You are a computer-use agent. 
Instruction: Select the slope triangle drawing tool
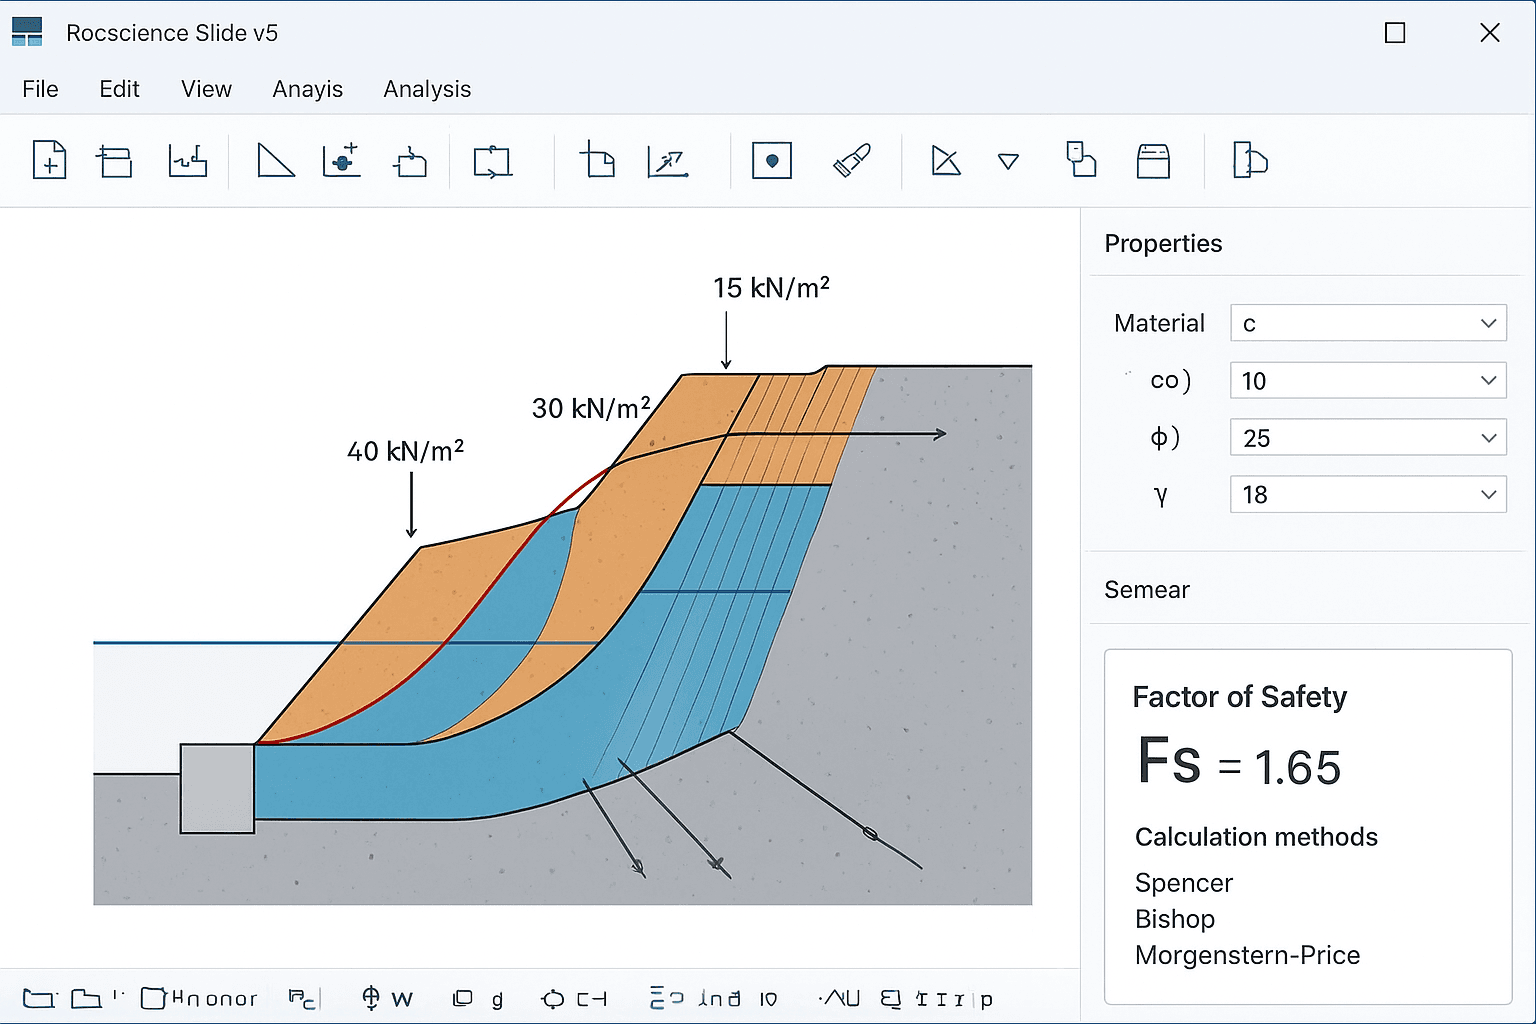click(x=275, y=160)
